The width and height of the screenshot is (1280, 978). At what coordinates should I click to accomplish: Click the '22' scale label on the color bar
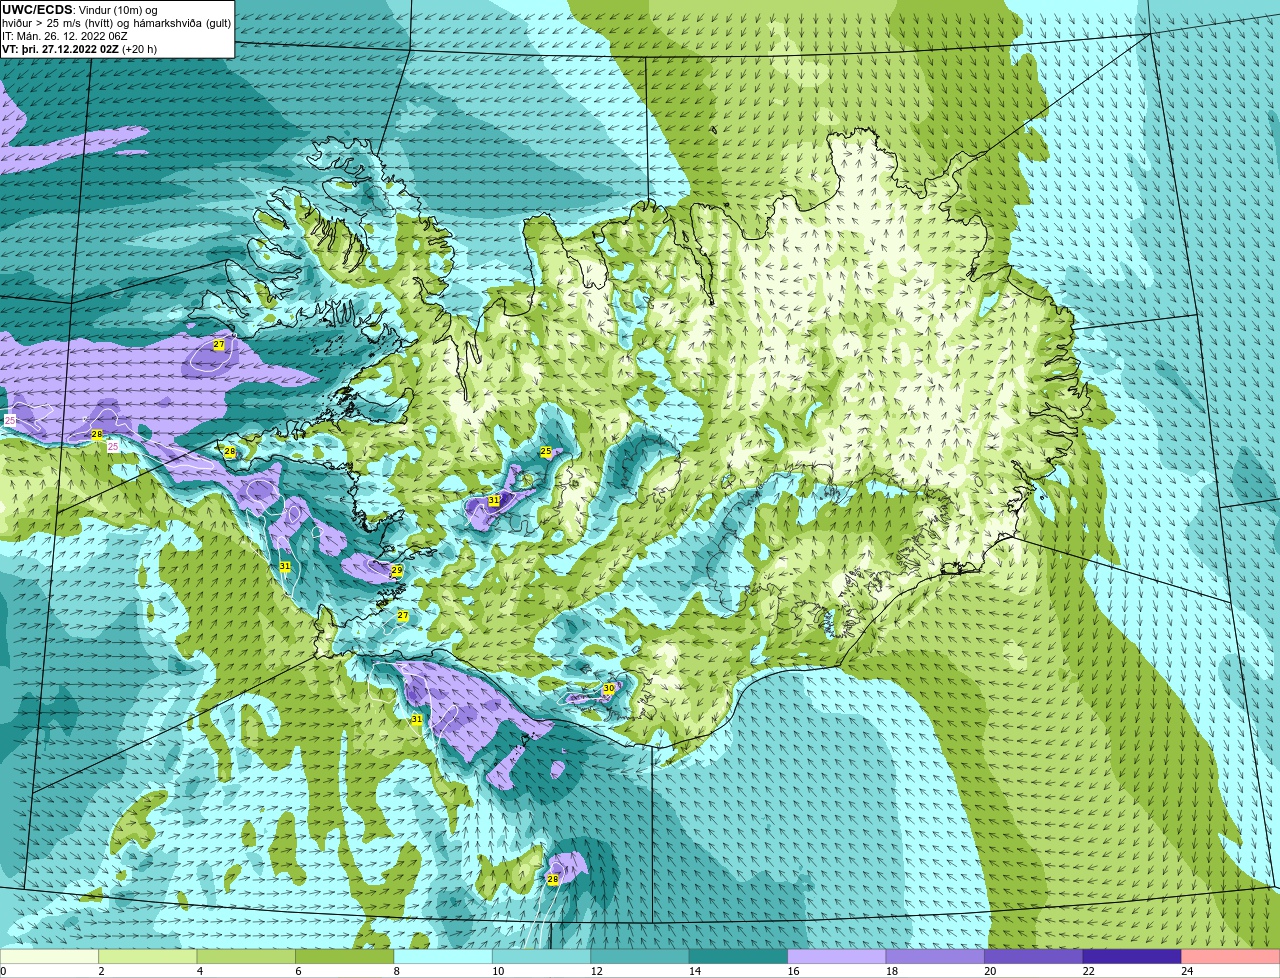click(1087, 970)
